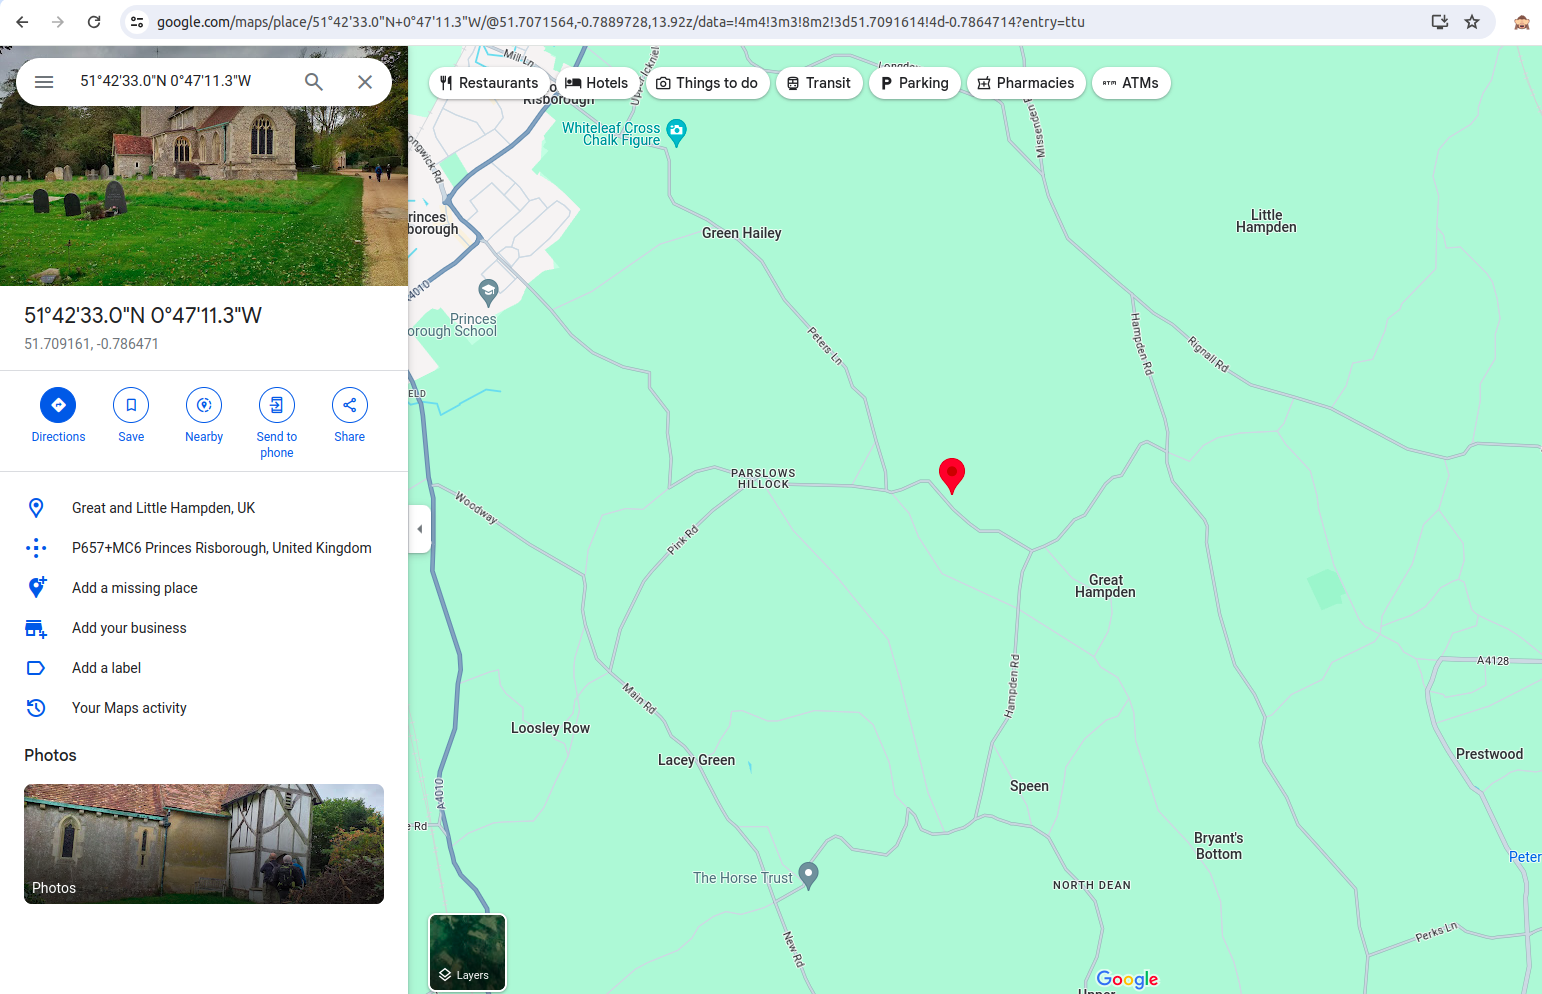Viewport: 1542px width, 994px height.
Task: Share this location
Action: click(350, 416)
